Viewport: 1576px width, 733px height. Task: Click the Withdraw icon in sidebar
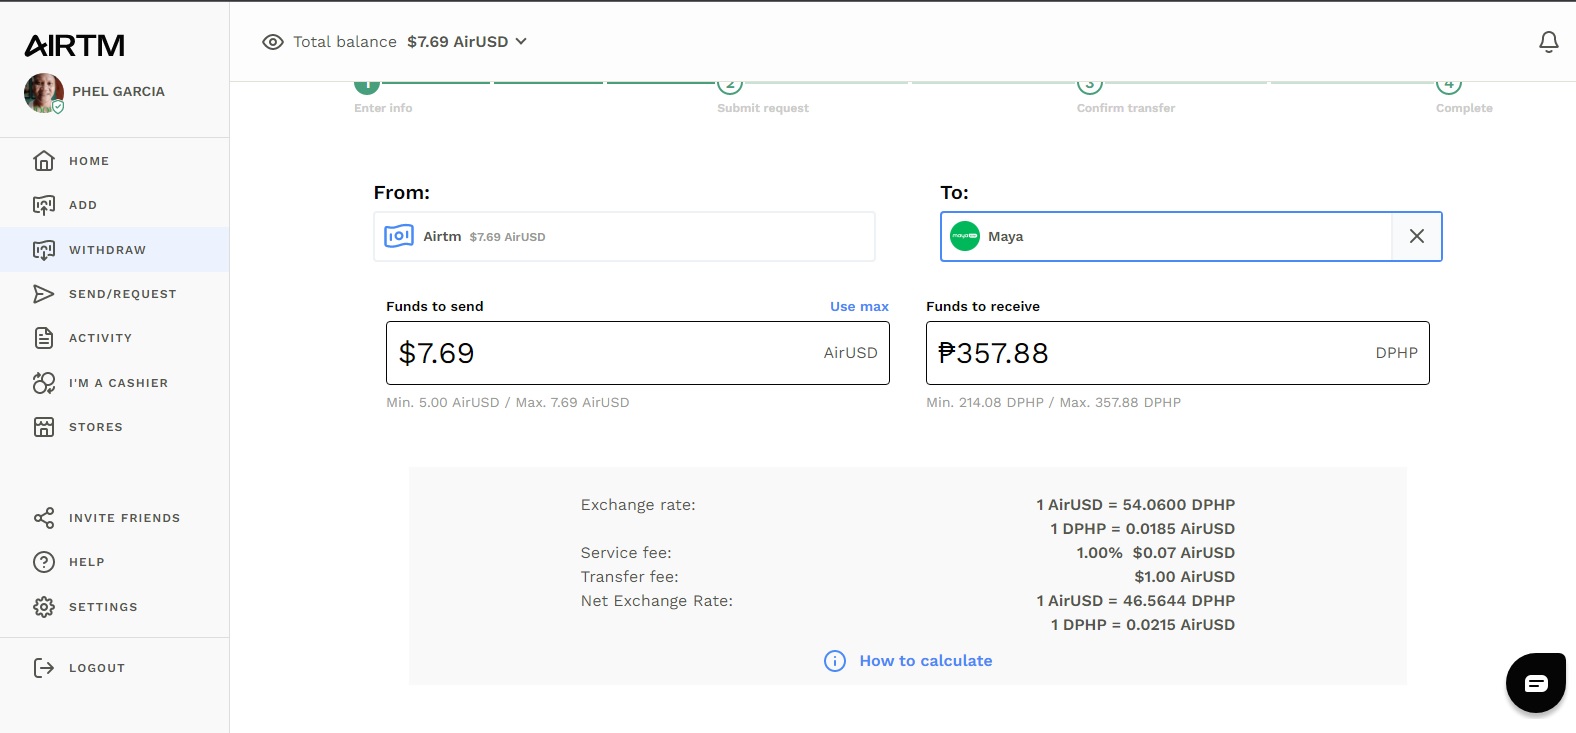pyautogui.click(x=44, y=250)
